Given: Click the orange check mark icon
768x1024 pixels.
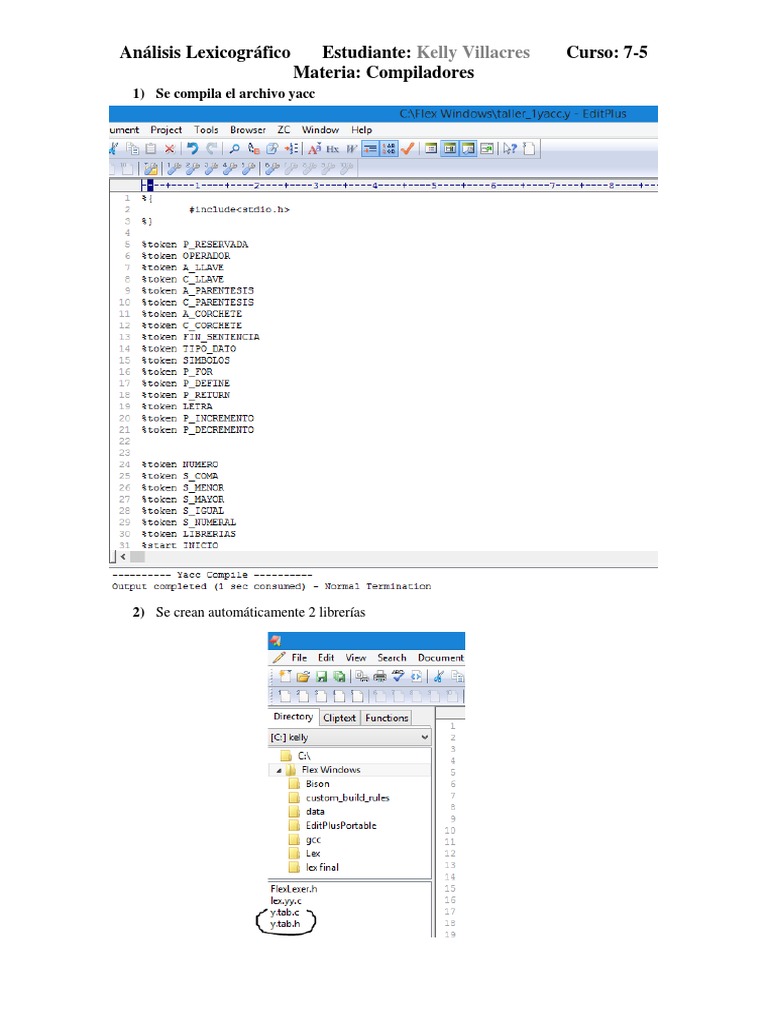Looking at the screenshot, I should click(x=408, y=149).
